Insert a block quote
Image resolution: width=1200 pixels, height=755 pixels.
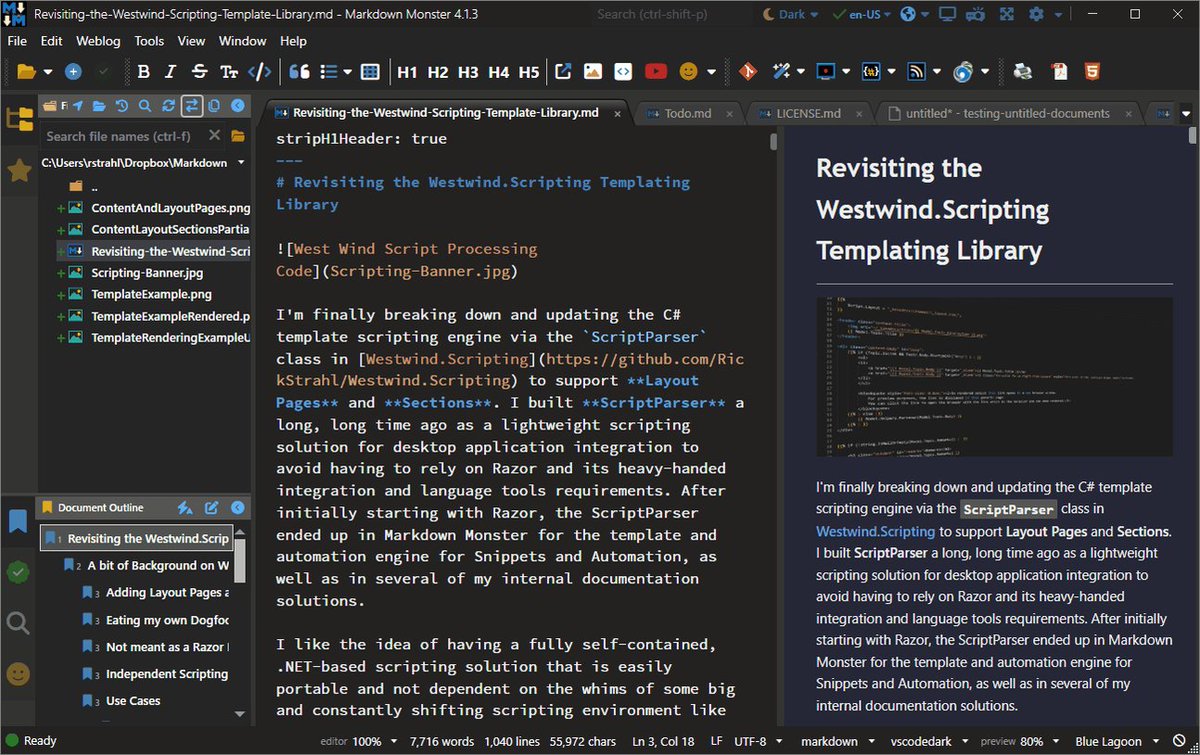(297, 72)
